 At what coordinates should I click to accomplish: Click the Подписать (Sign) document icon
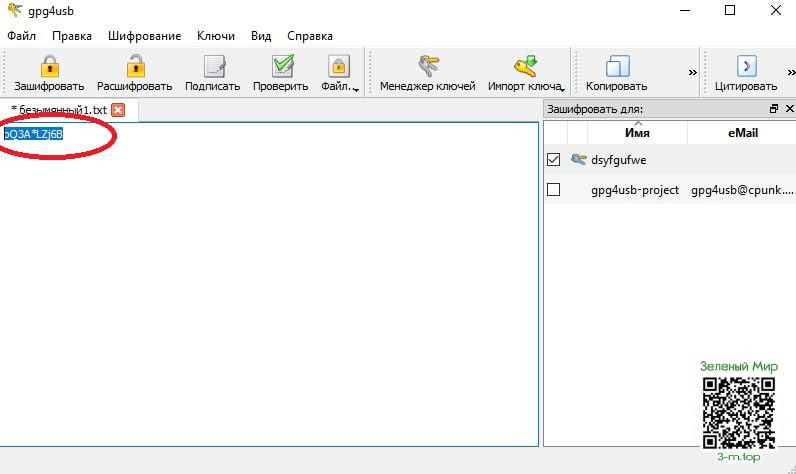pyautogui.click(x=213, y=67)
